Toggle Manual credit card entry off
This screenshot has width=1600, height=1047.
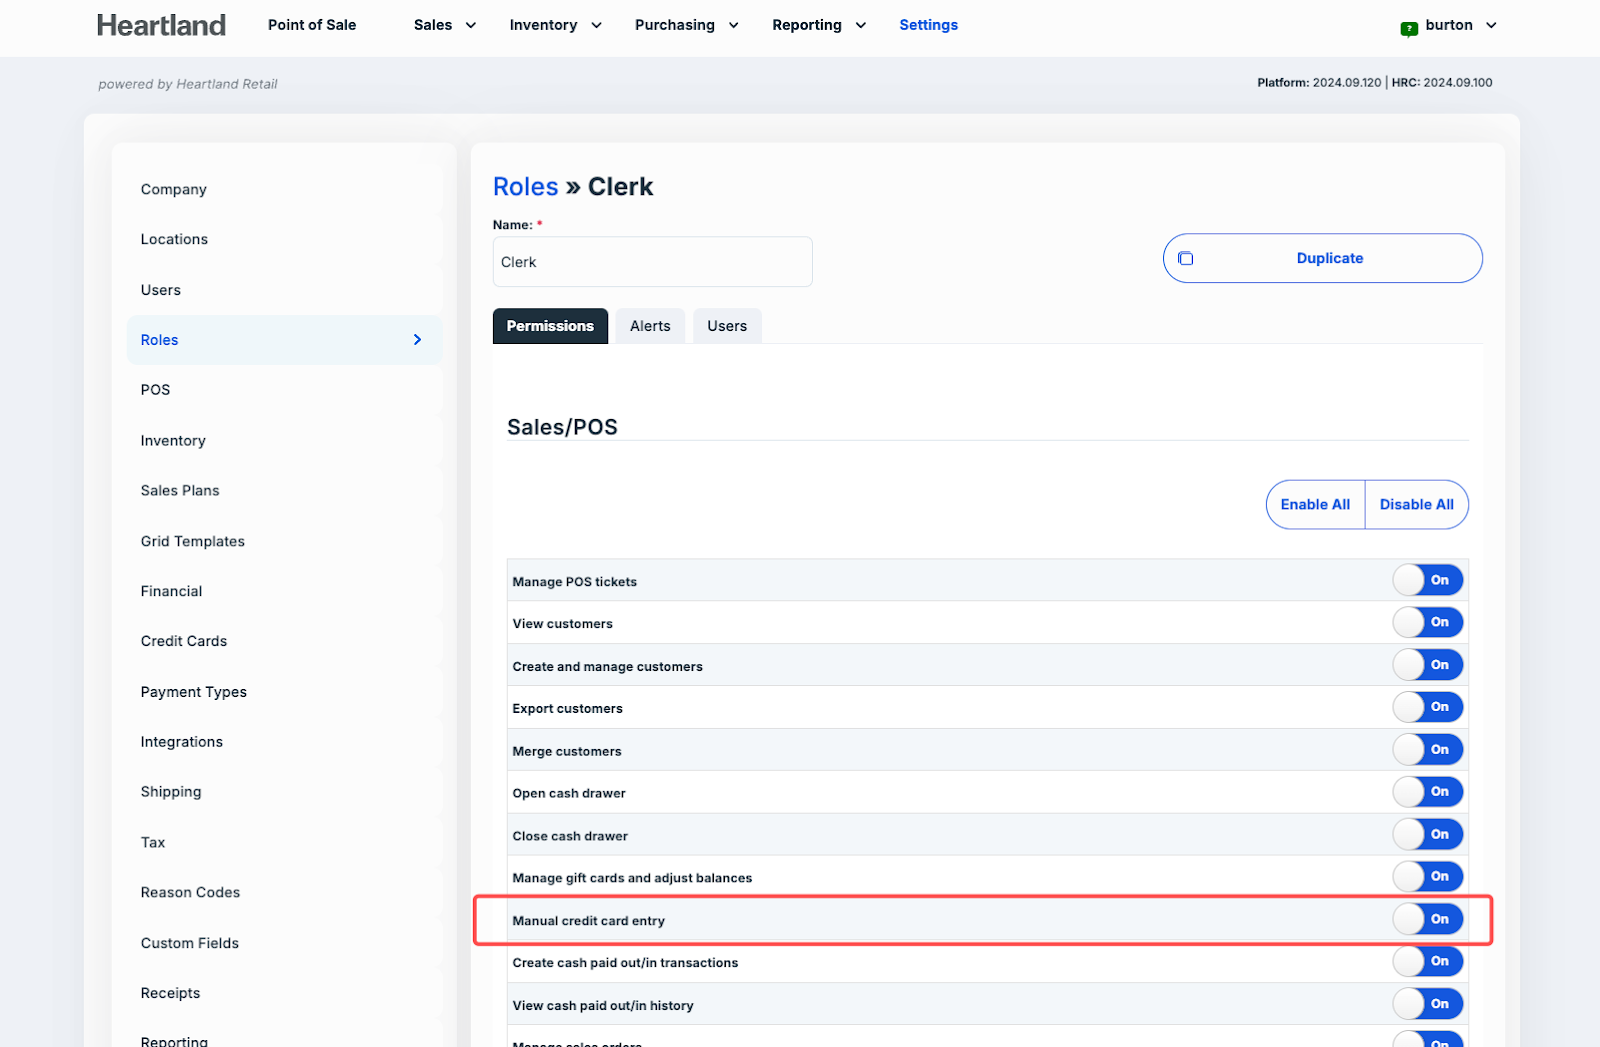click(1427, 919)
